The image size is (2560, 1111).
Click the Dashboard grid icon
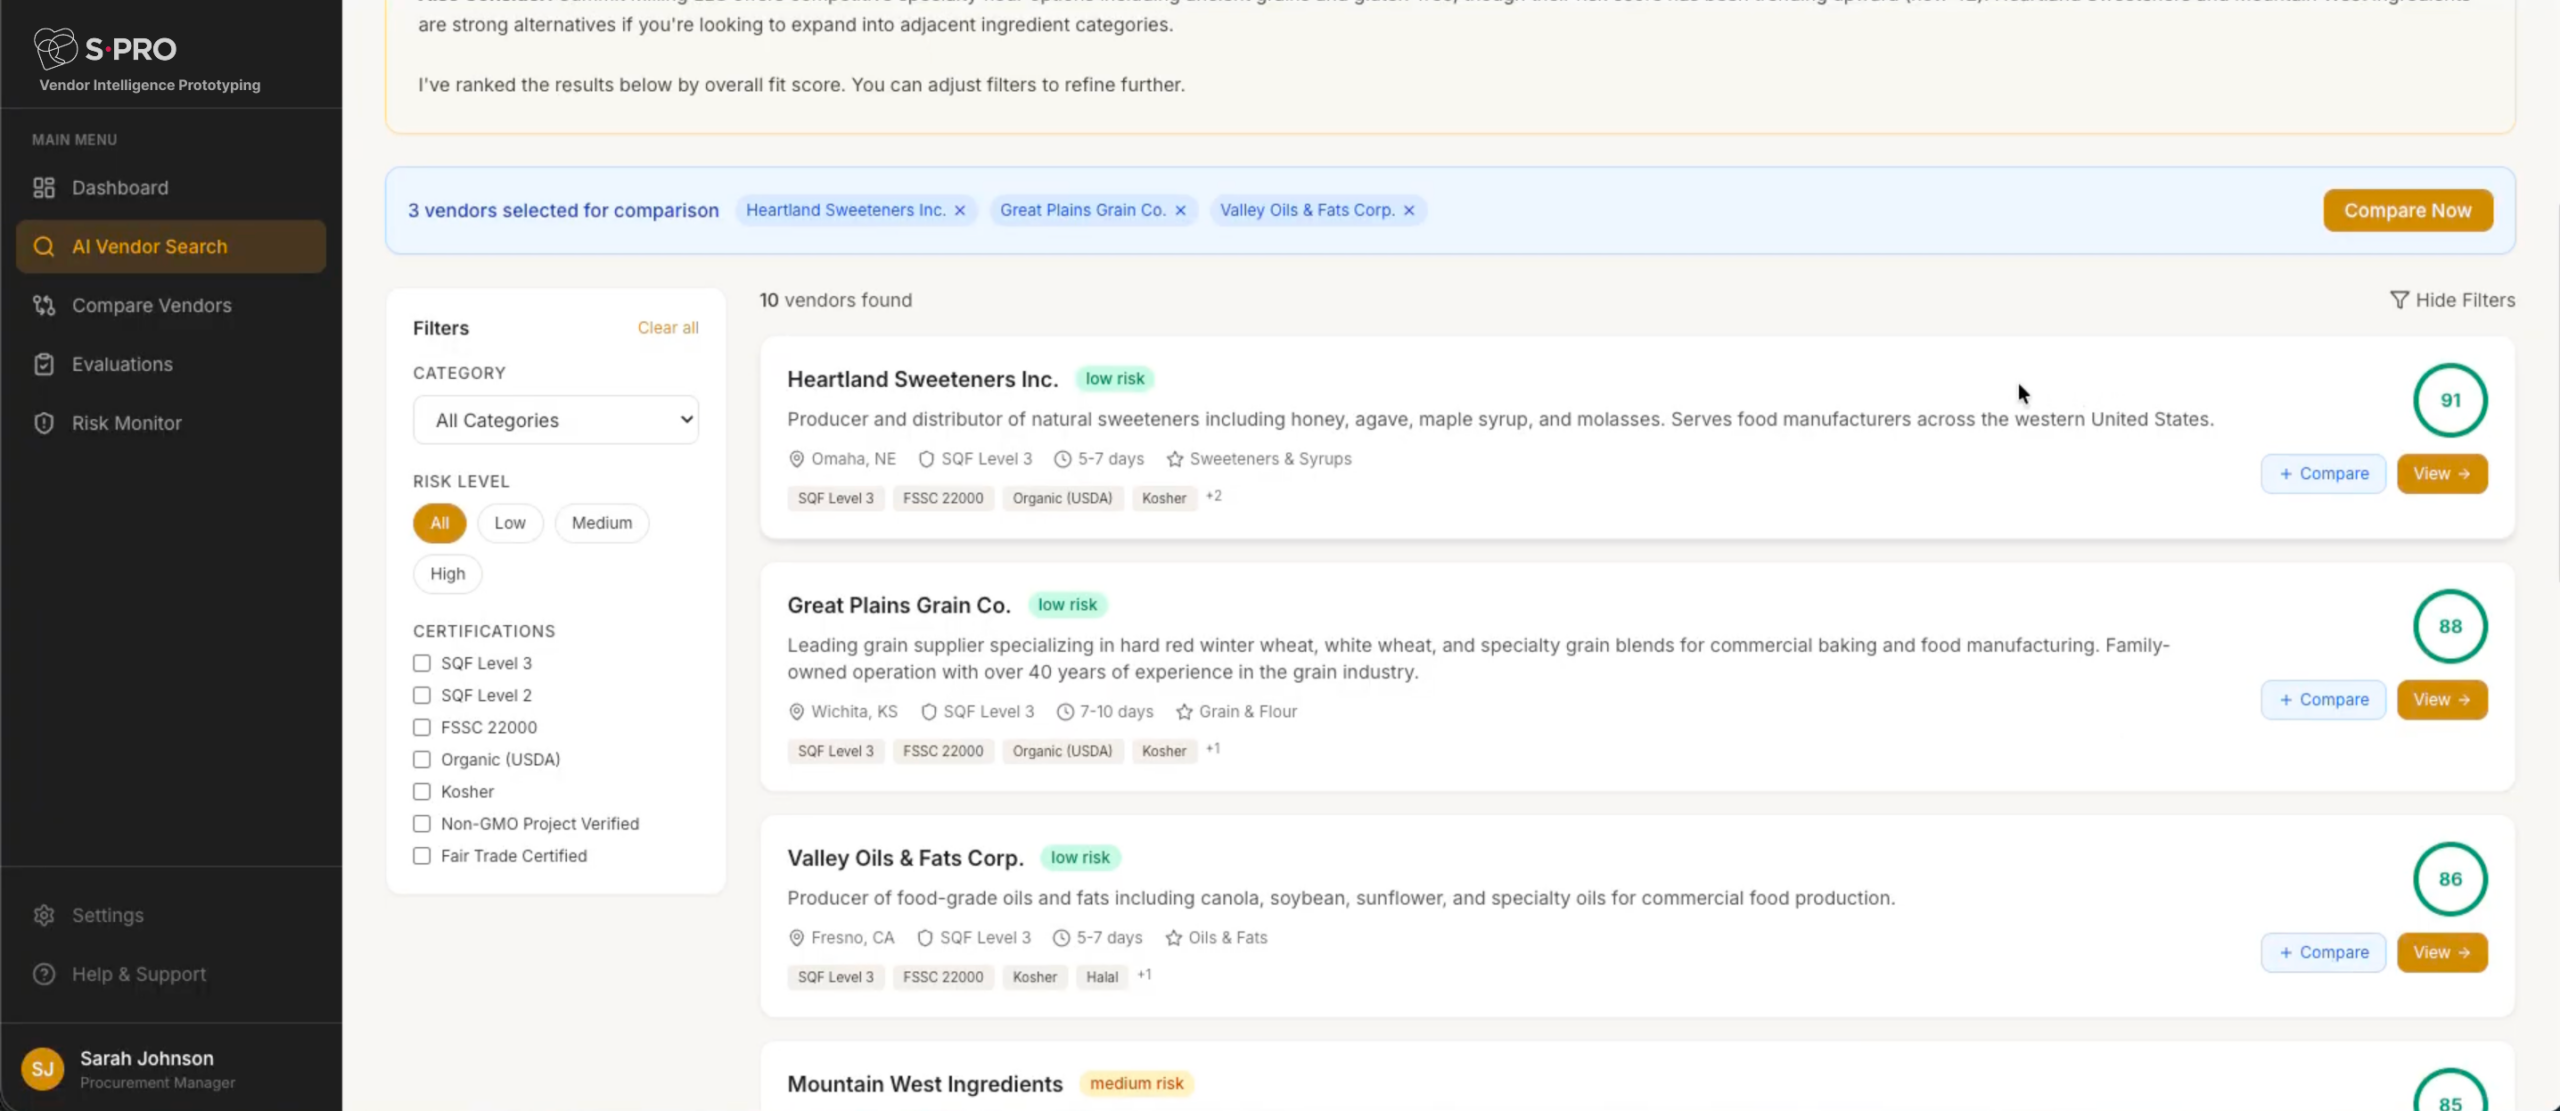click(x=44, y=188)
